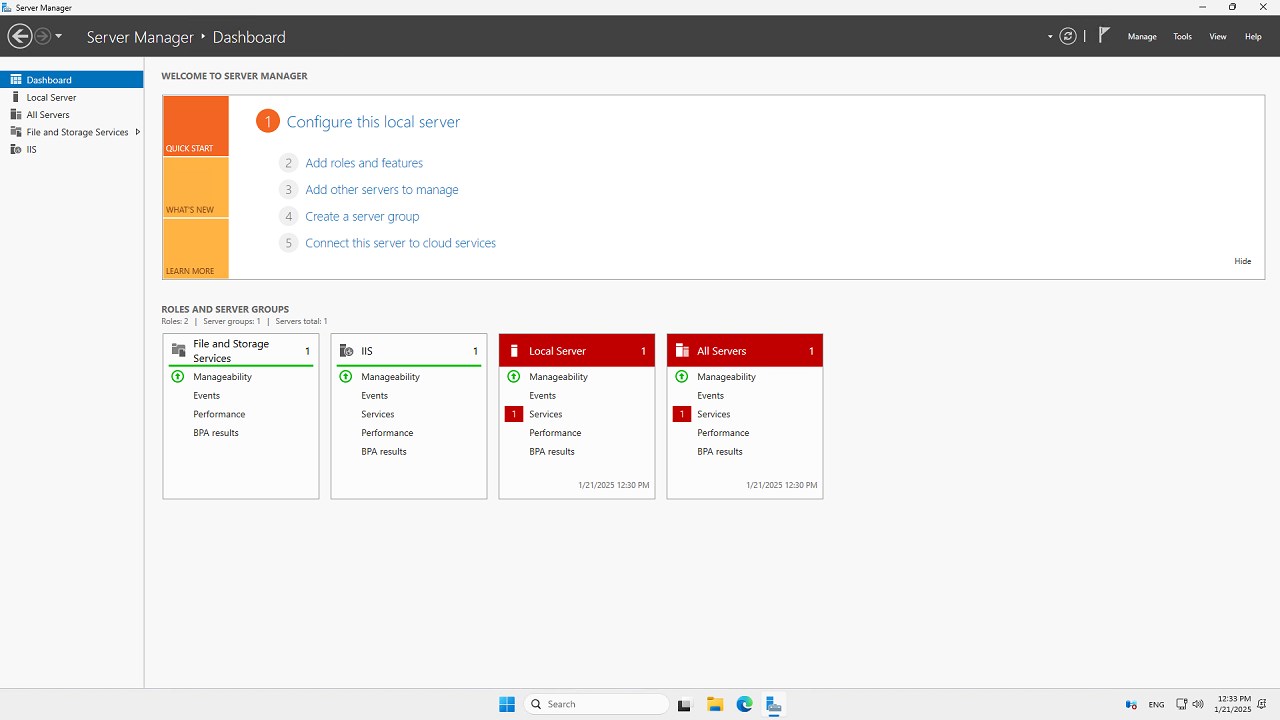Click Events in the IIS tile

374,396
